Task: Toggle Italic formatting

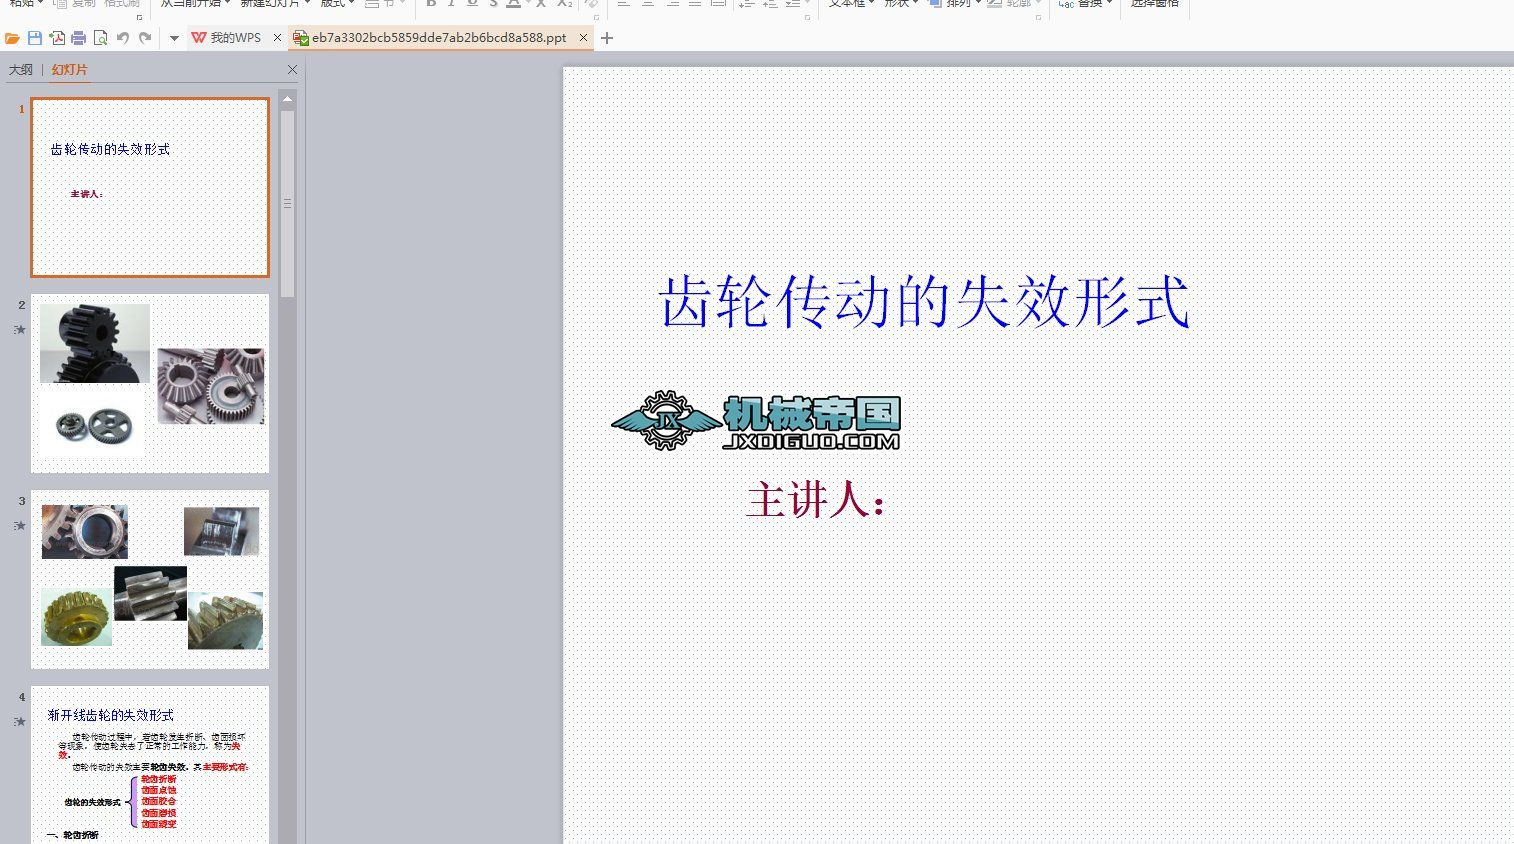Action: point(450,5)
